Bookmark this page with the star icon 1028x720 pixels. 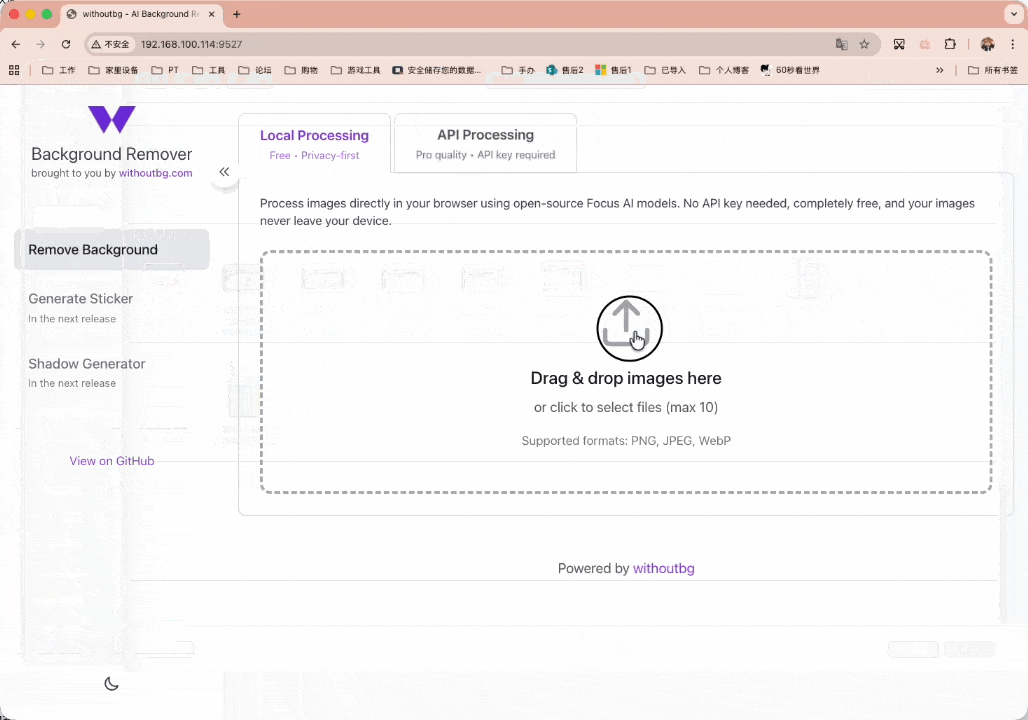[x=864, y=44]
